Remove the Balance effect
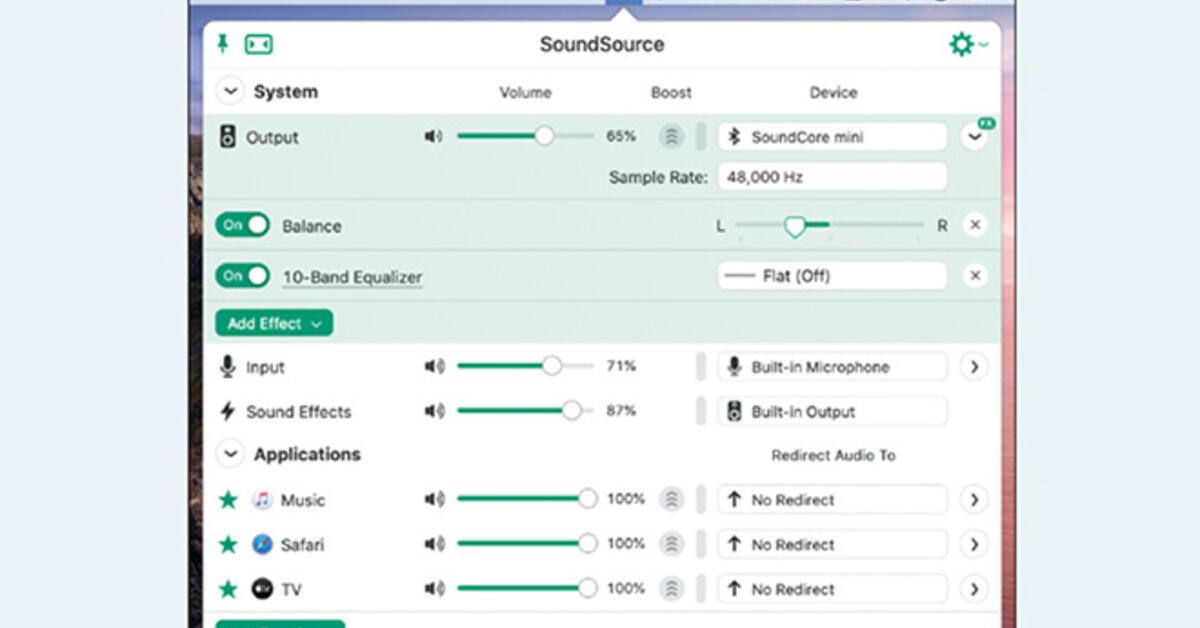Image resolution: width=1200 pixels, height=628 pixels. click(975, 226)
